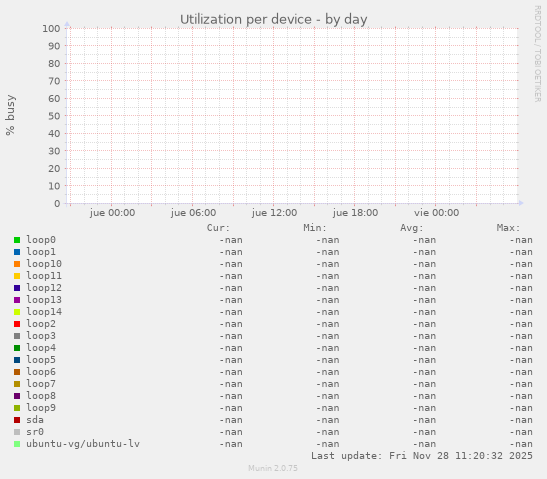547x479 pixels.
Task: Click the Cur: column header
Action: (x=218, y=228)
